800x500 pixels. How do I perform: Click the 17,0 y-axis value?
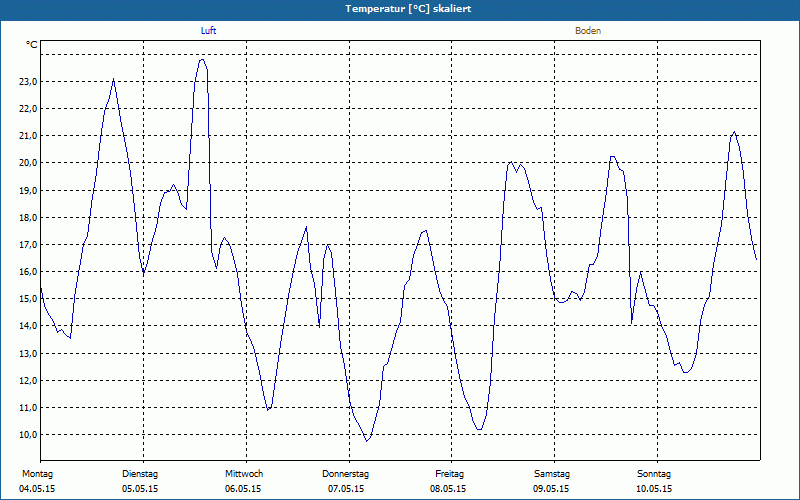[29, 244]
